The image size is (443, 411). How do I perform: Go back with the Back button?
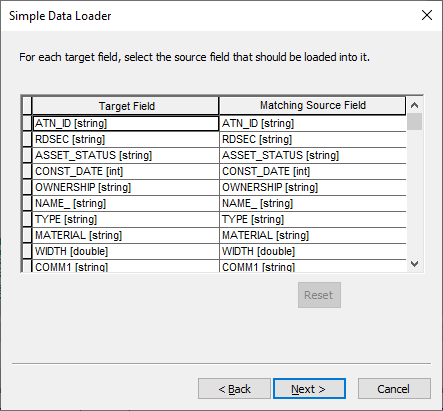coord(234,389)
